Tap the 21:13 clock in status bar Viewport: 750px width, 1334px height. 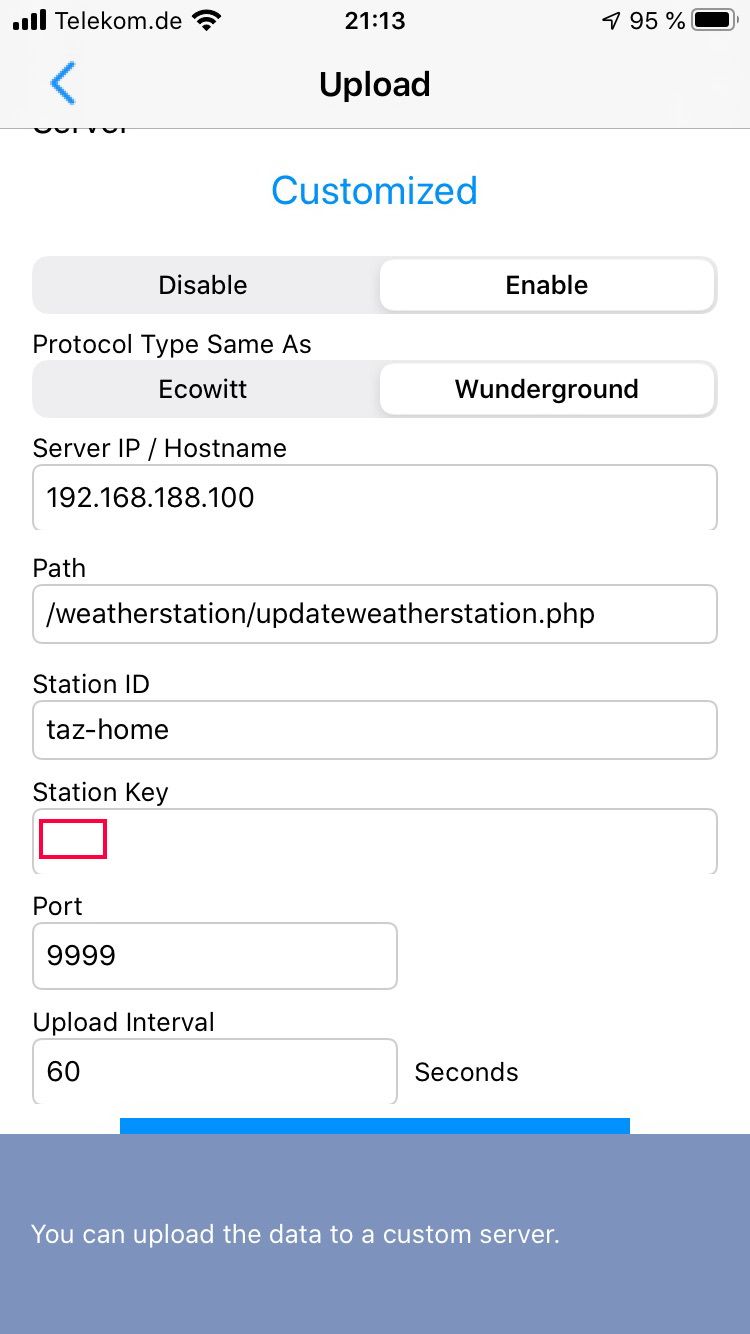point(375,20)
